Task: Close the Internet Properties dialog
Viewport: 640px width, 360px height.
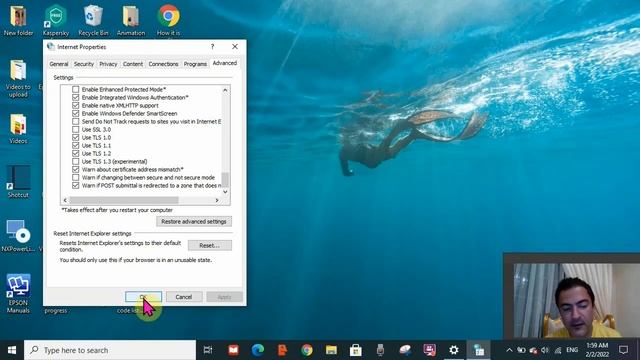Action: coord(235,47)
